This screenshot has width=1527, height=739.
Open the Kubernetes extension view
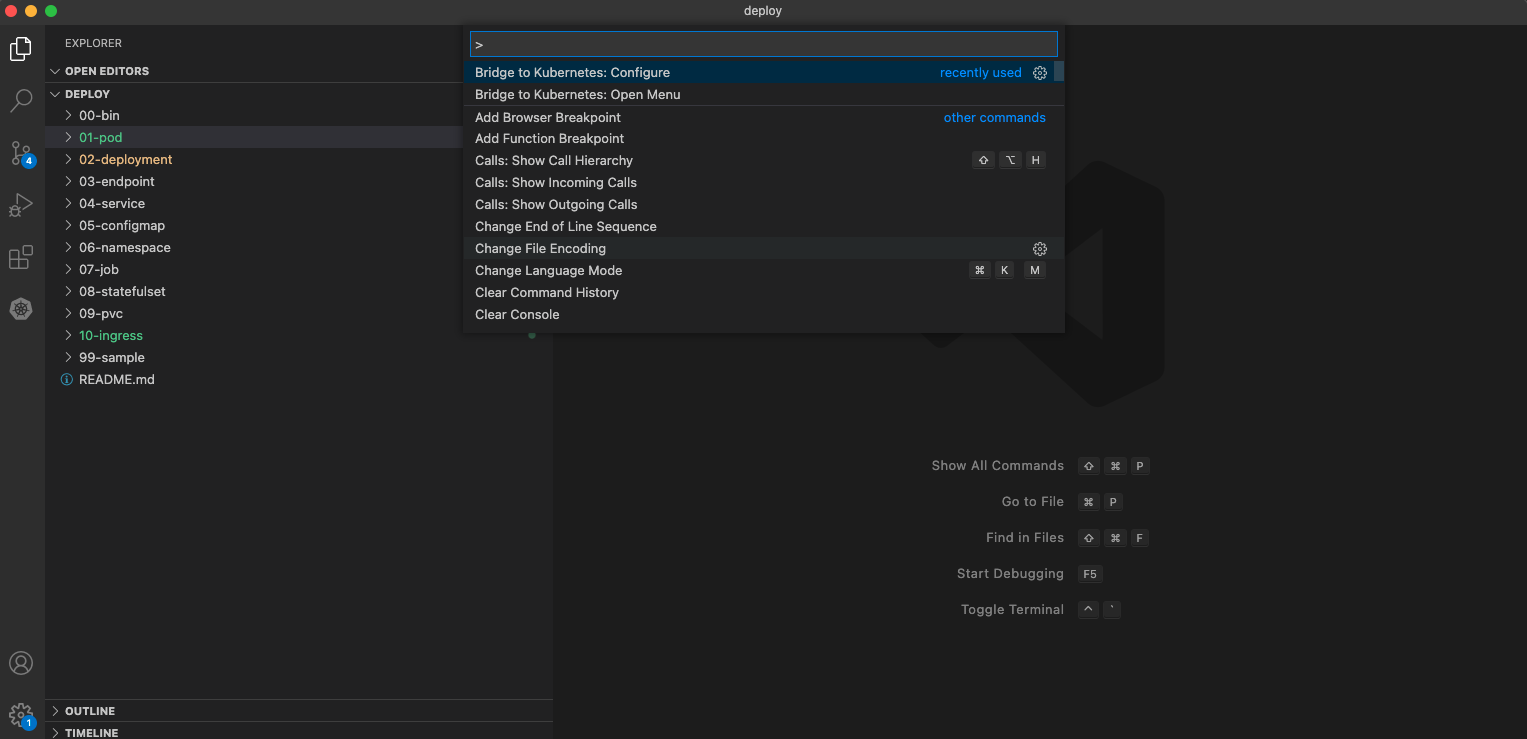(x=20, y=309)
